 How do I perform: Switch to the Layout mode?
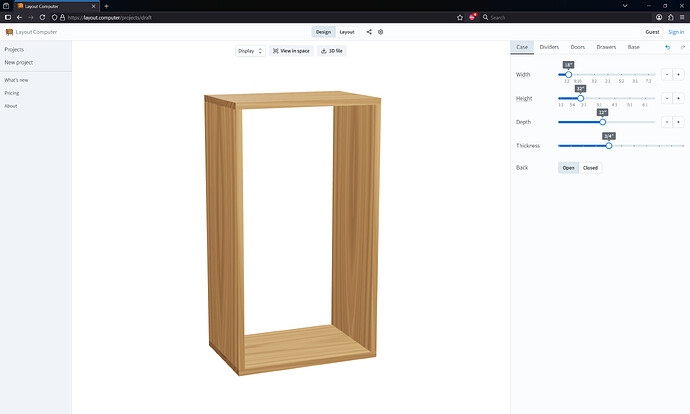[347, 32]
